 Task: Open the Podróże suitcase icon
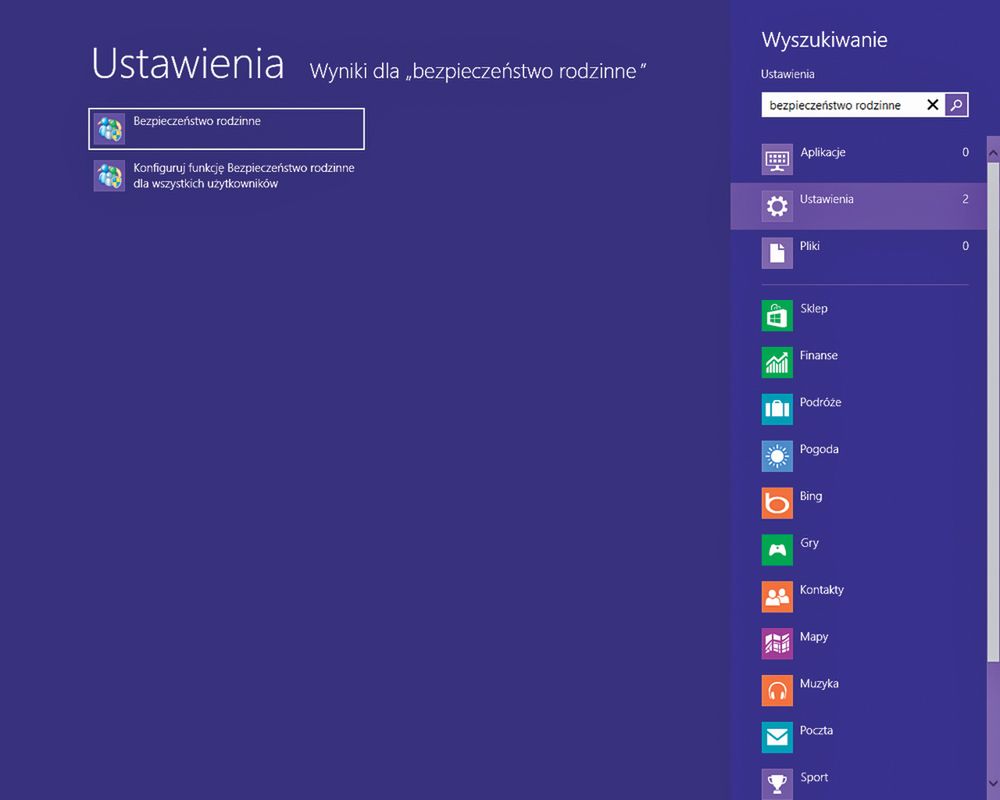777,410
